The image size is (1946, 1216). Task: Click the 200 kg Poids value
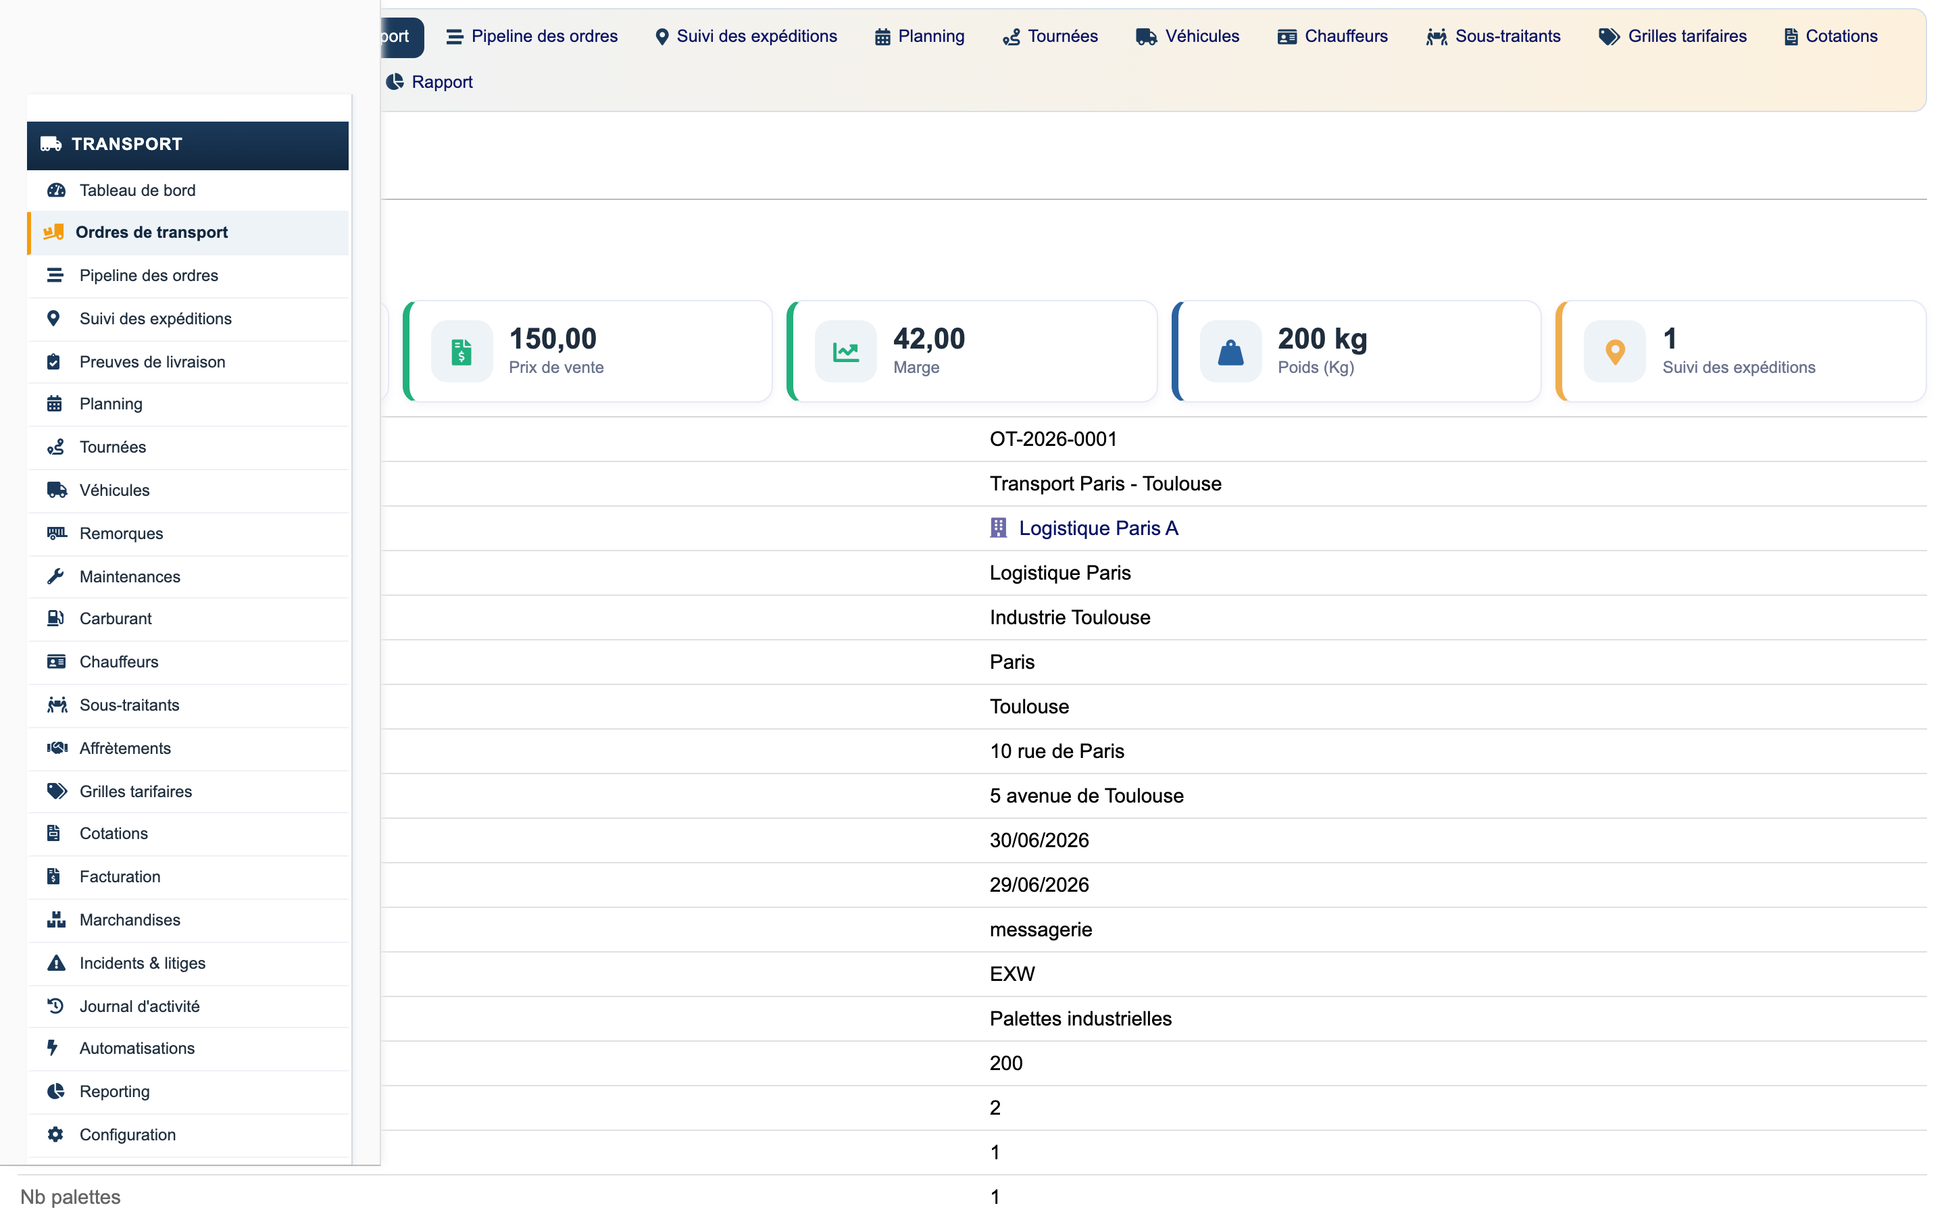(1322, 339)
